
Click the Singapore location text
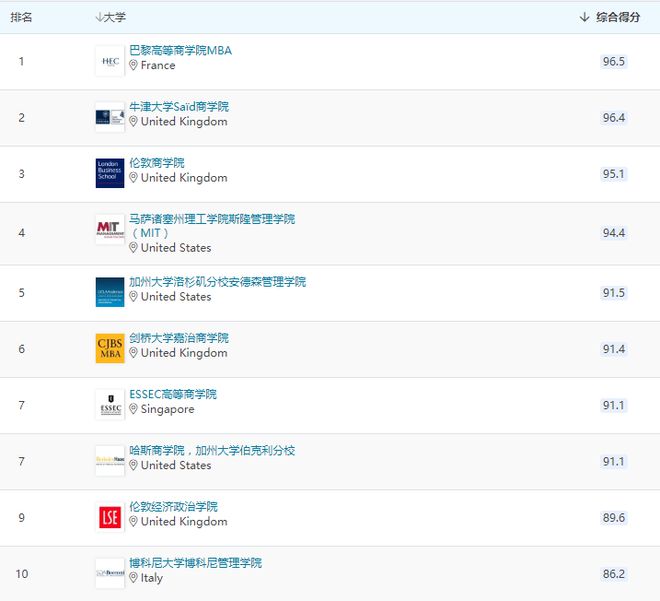click(x=168, y=409)
